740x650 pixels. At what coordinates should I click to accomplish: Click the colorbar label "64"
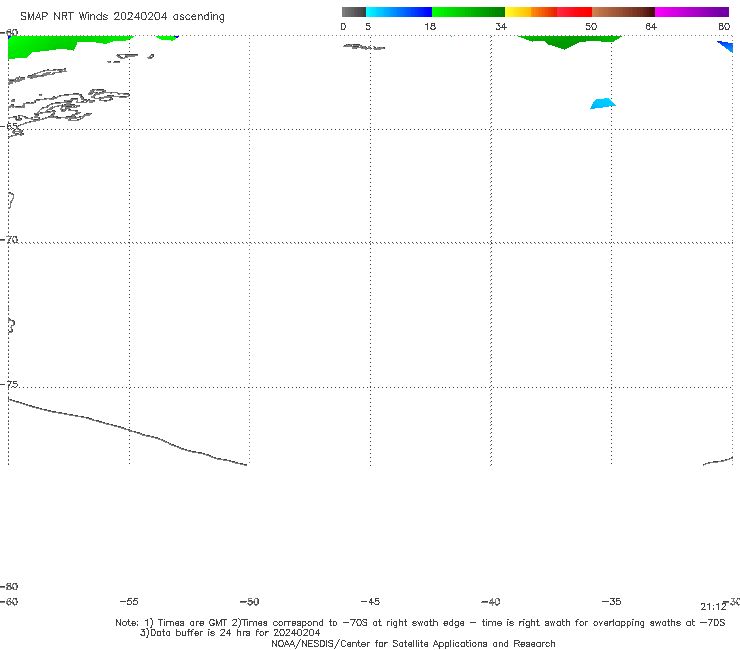pyautogui.click(x=651, y=27)
